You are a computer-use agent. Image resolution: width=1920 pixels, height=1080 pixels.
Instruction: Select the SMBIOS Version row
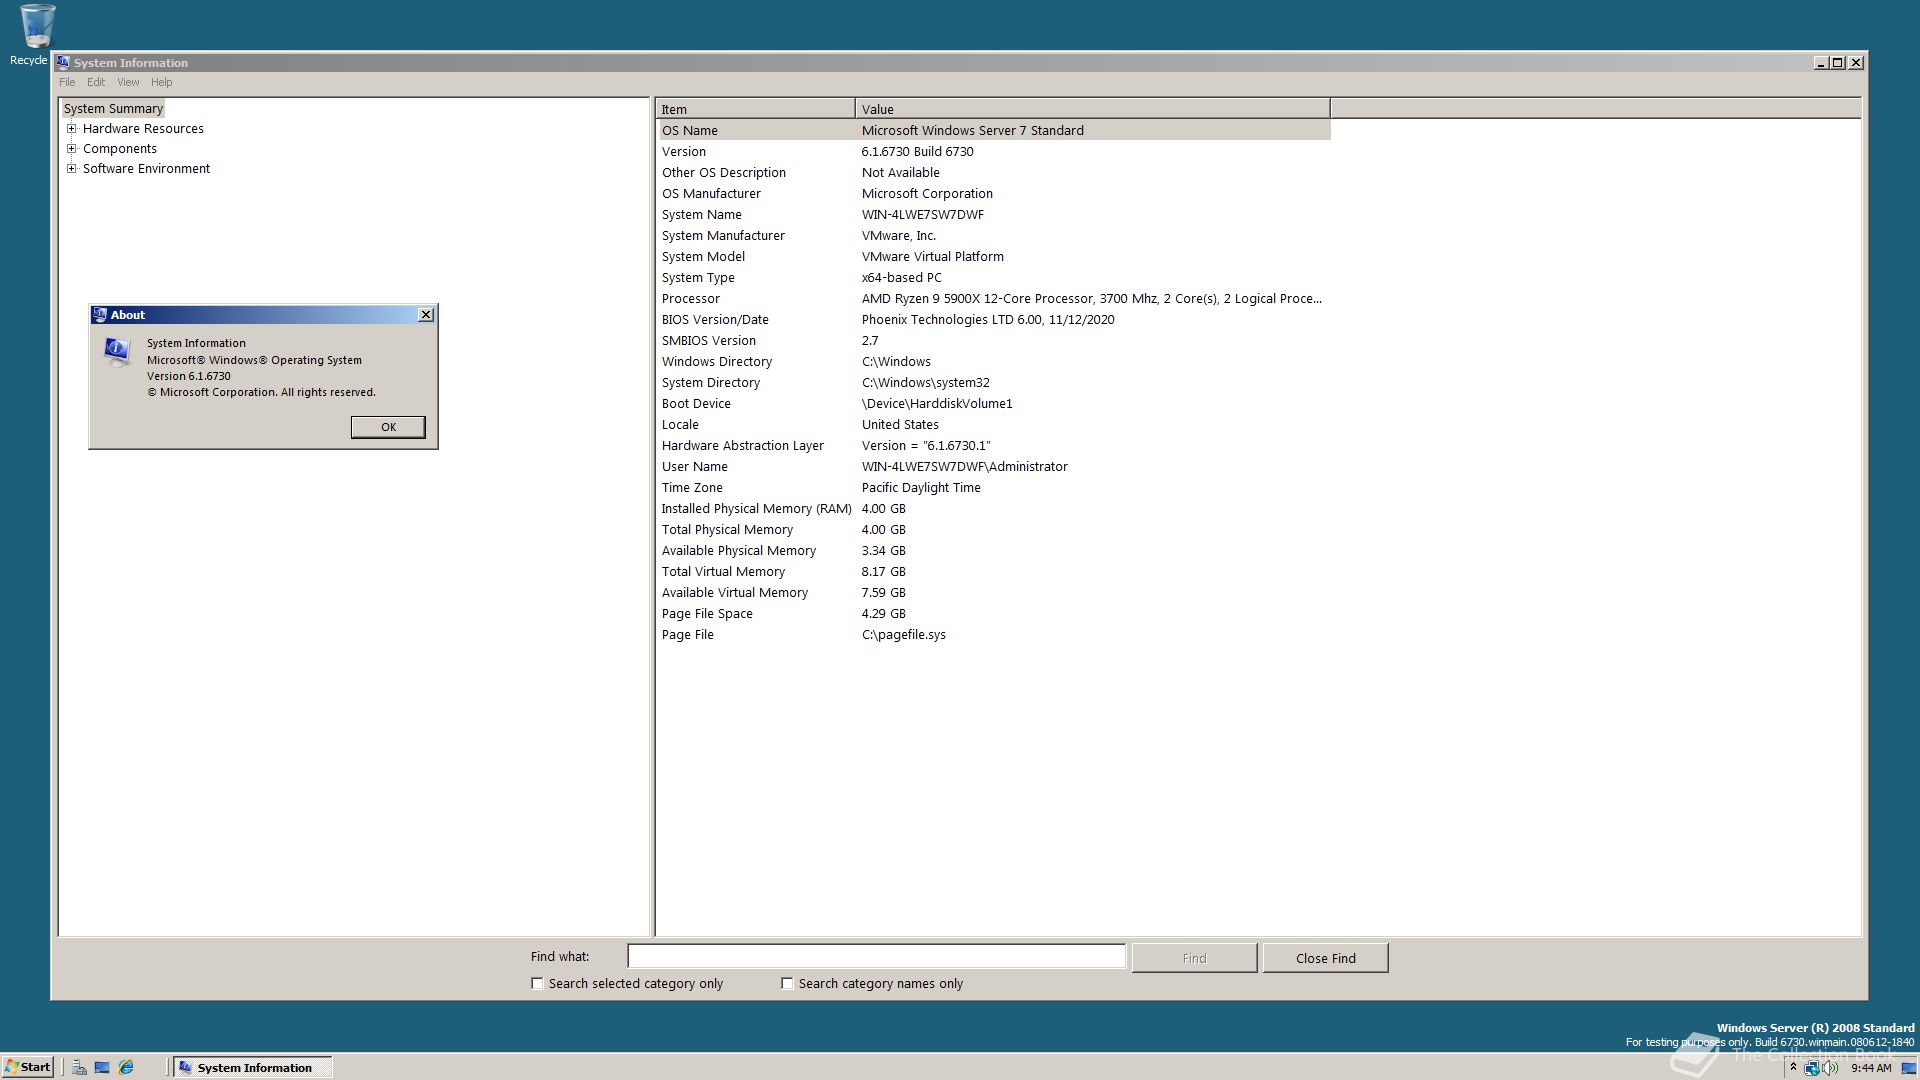point(994,340)
